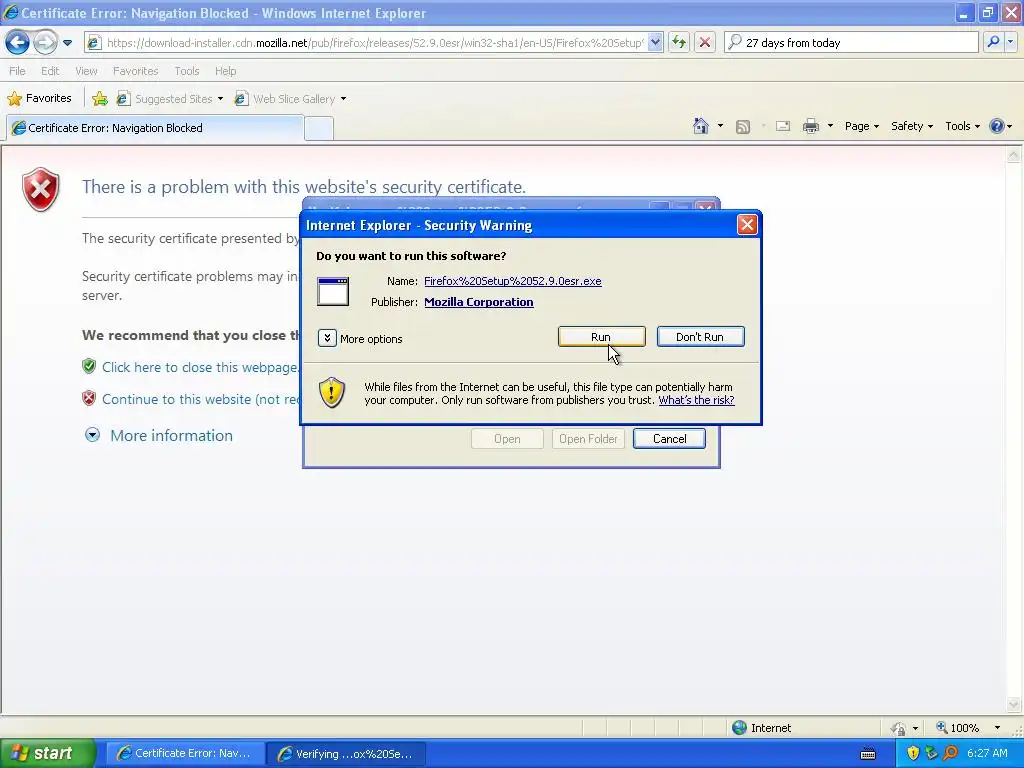Screen dimensions: 1024x768
Task: Click the Add to Favorites Bar icon
Action: pyautogui.click(x=100, y=99)
